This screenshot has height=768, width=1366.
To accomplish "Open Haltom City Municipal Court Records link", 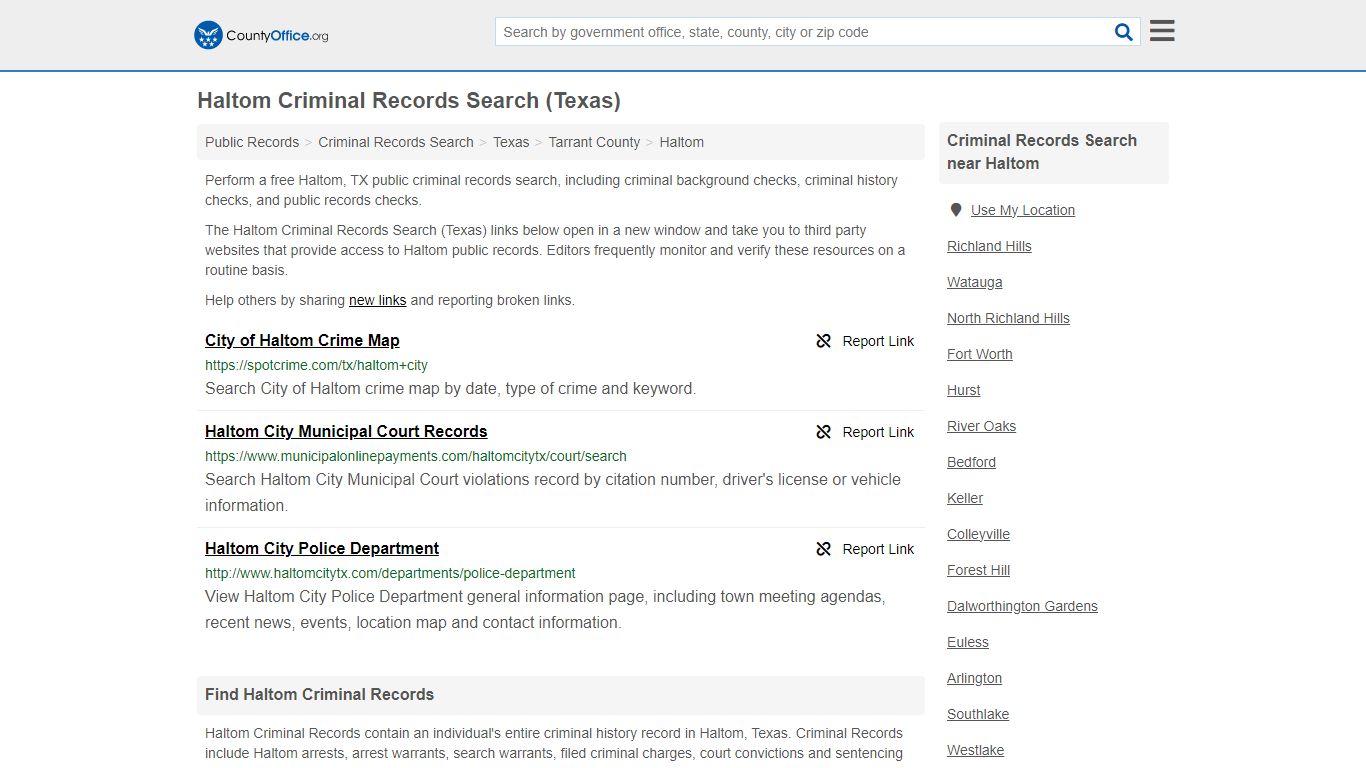I will click(346, 431).
